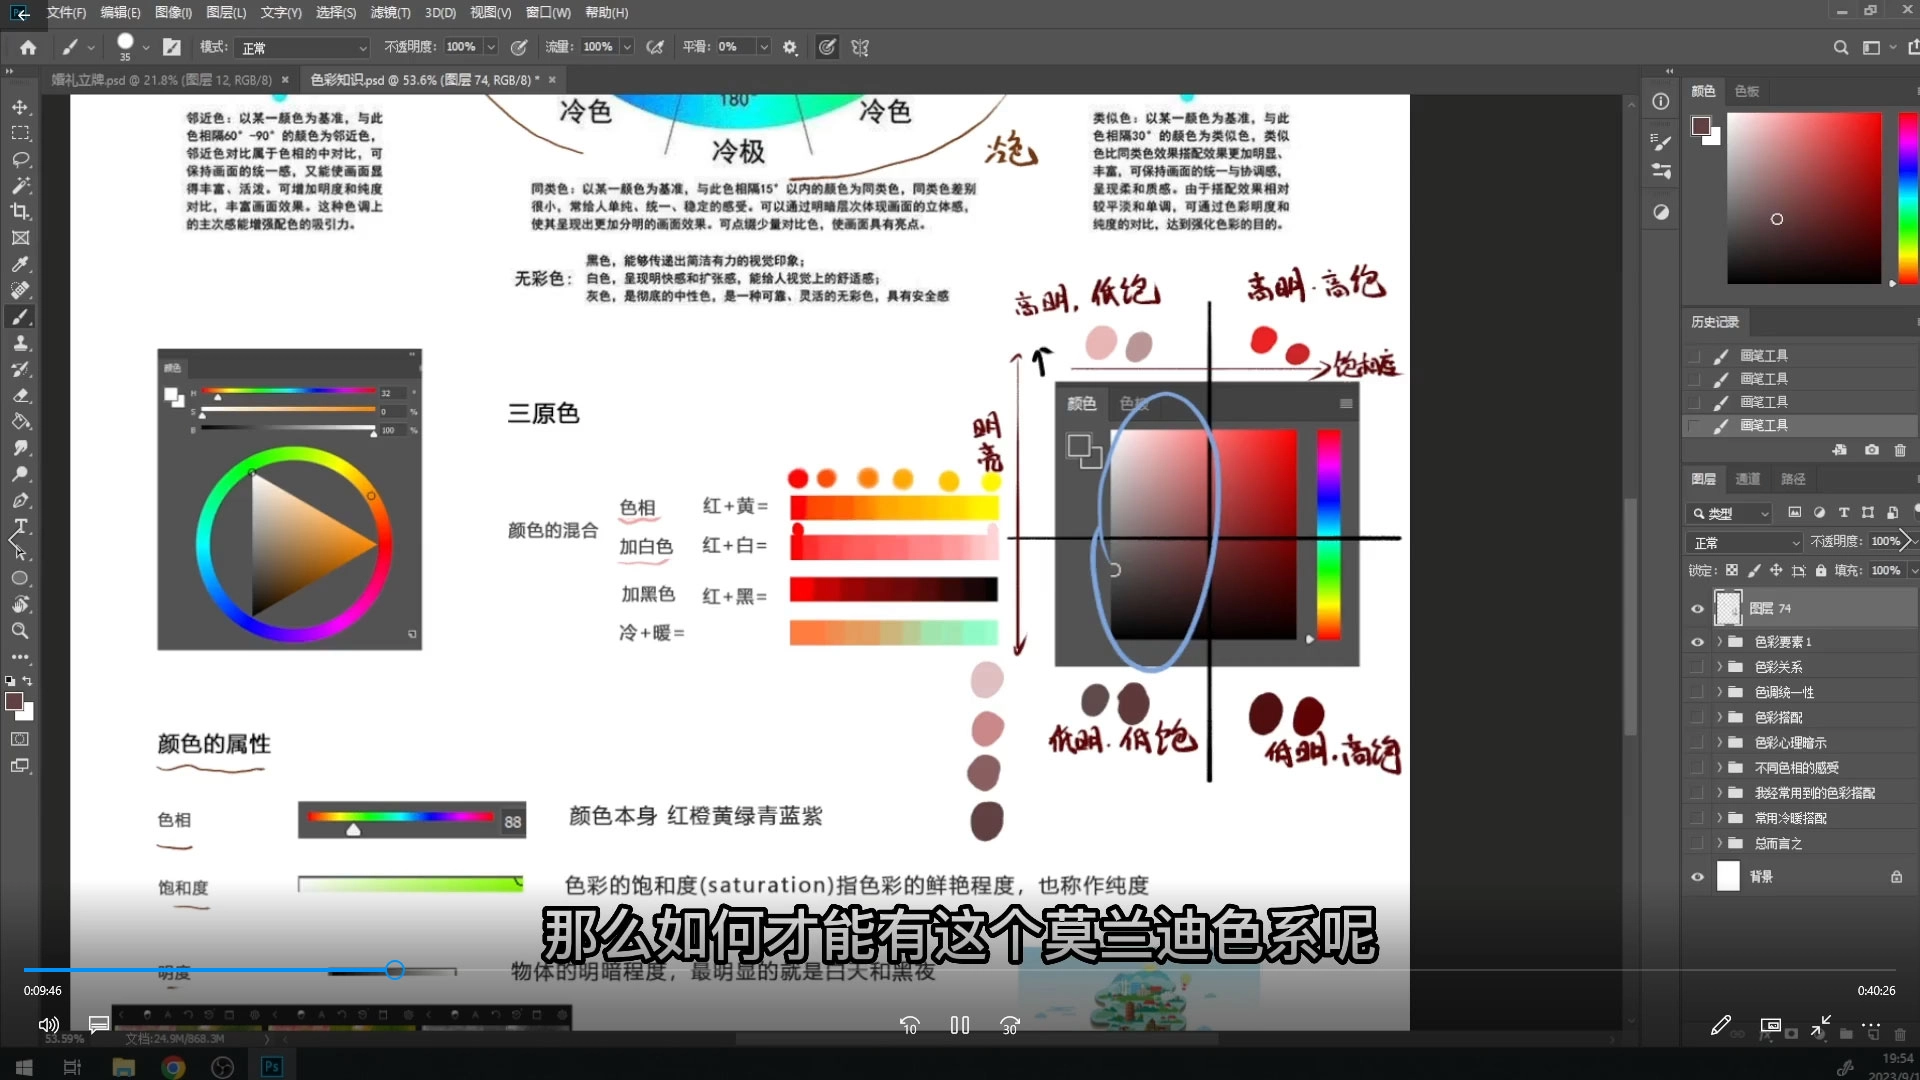Open the layer blend mode 正常 dropdown

[x=1745, y=542]
